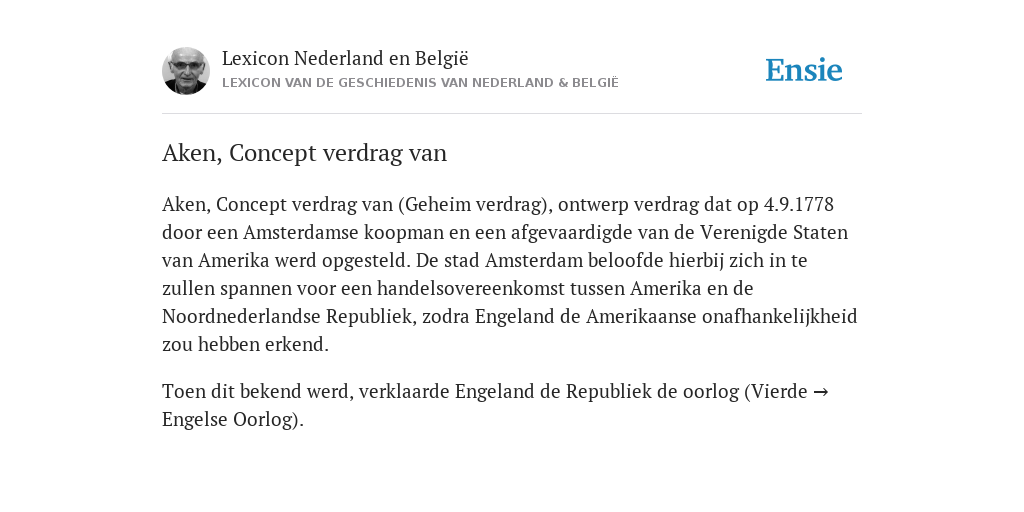Image resolution: width=1024 pixels, height=512 pixels.
Task: Click the phrase 'Amerikaanse onafhankelijkheid'
Action: click(722, 317)
